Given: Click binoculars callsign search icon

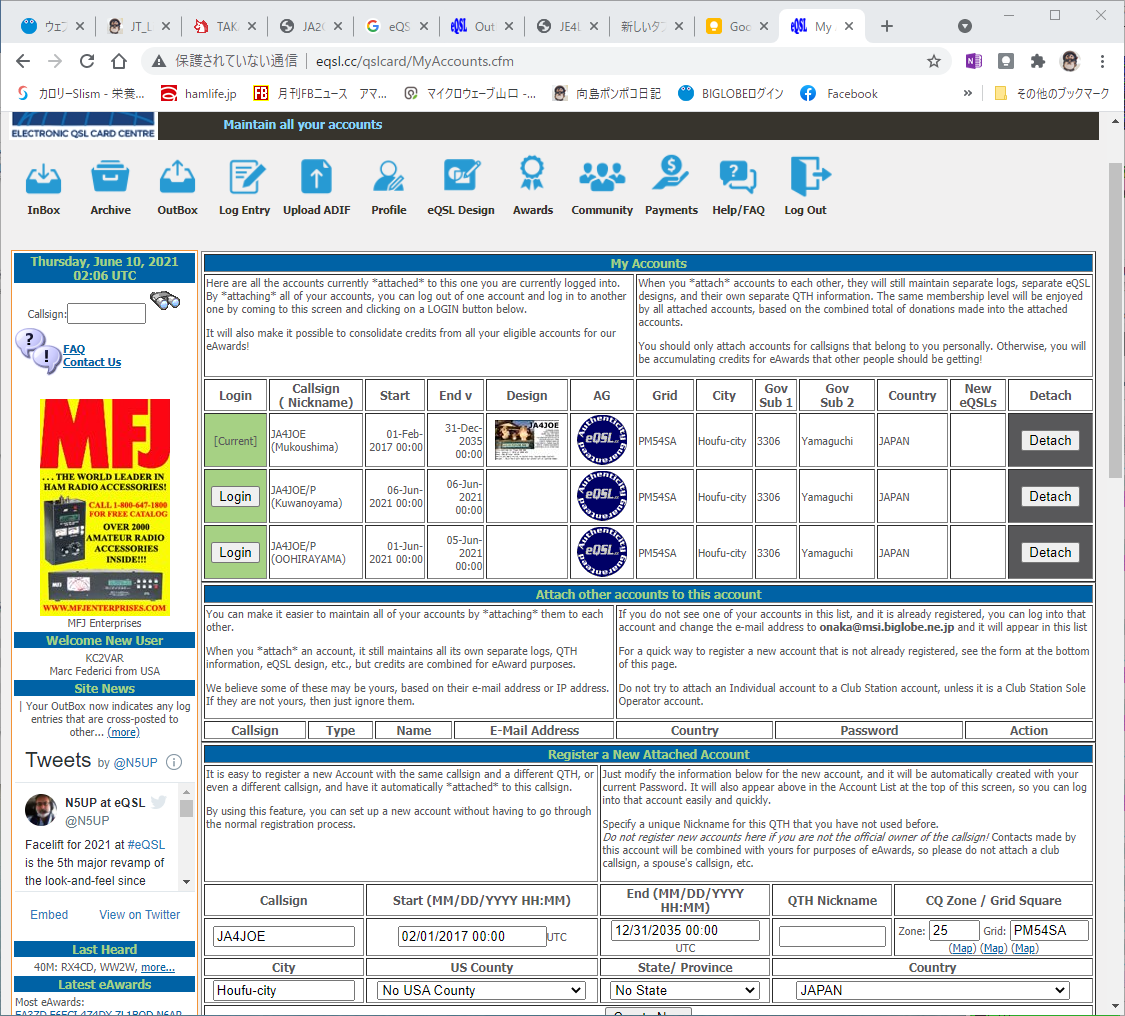Looking at the screenshot, I should (x=165, y=300).
